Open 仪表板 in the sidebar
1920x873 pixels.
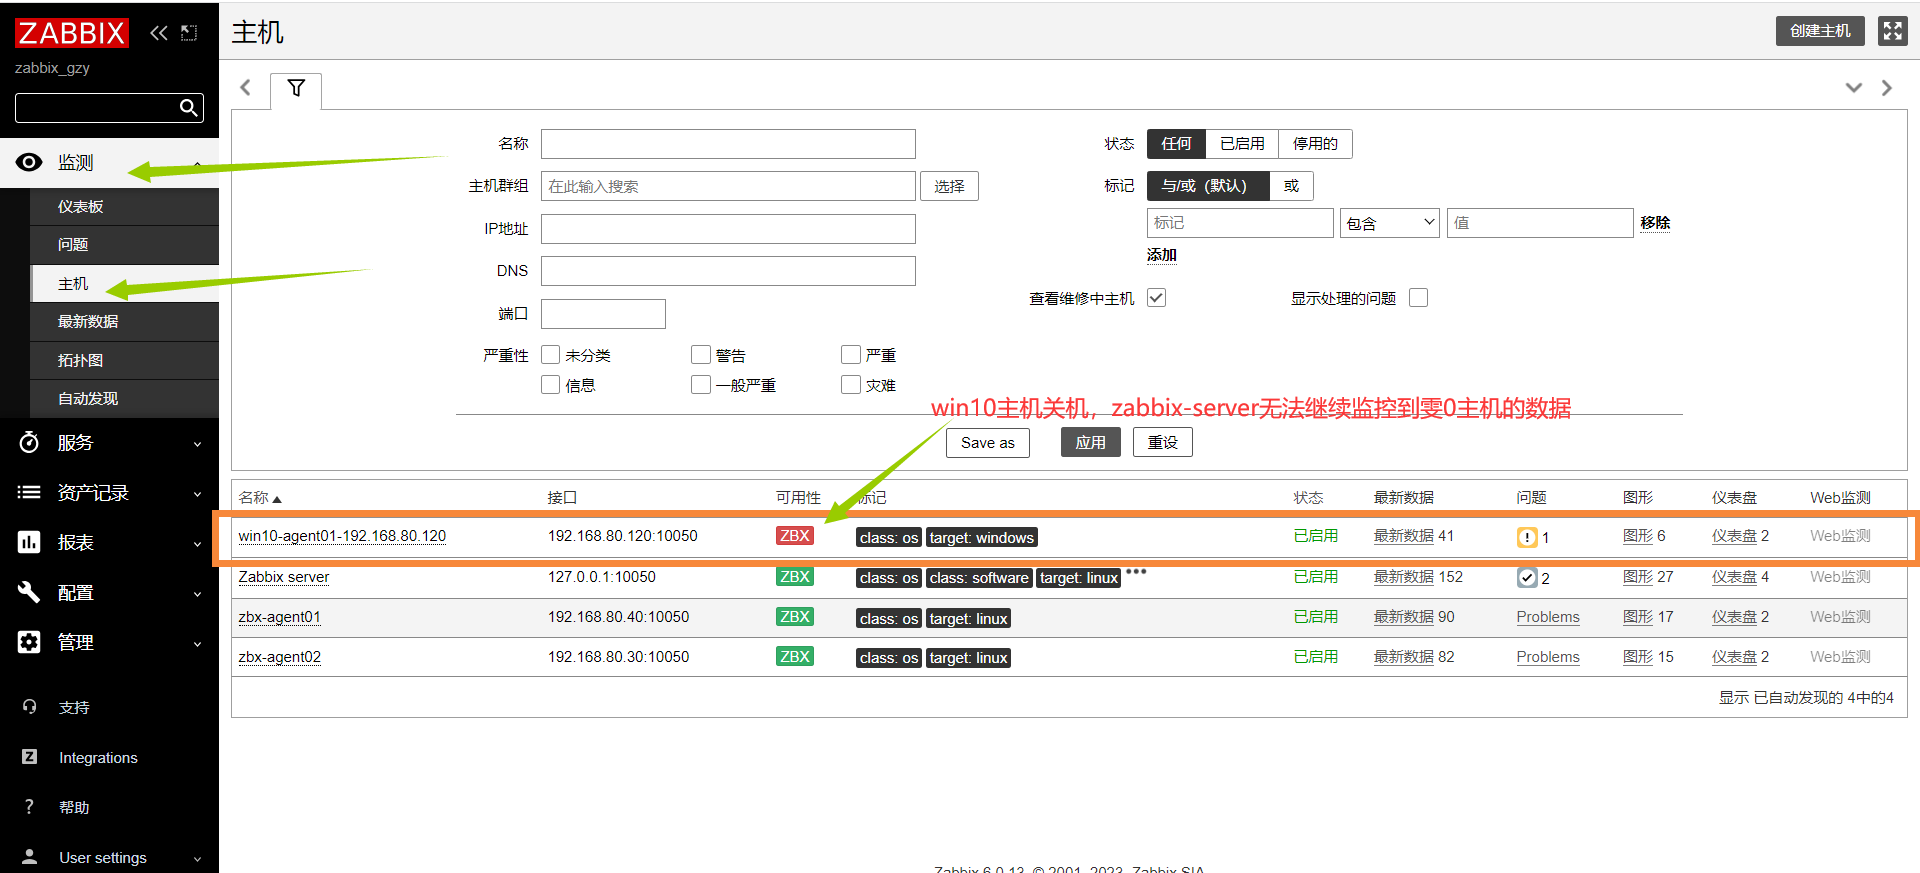(x=125, y=207)
